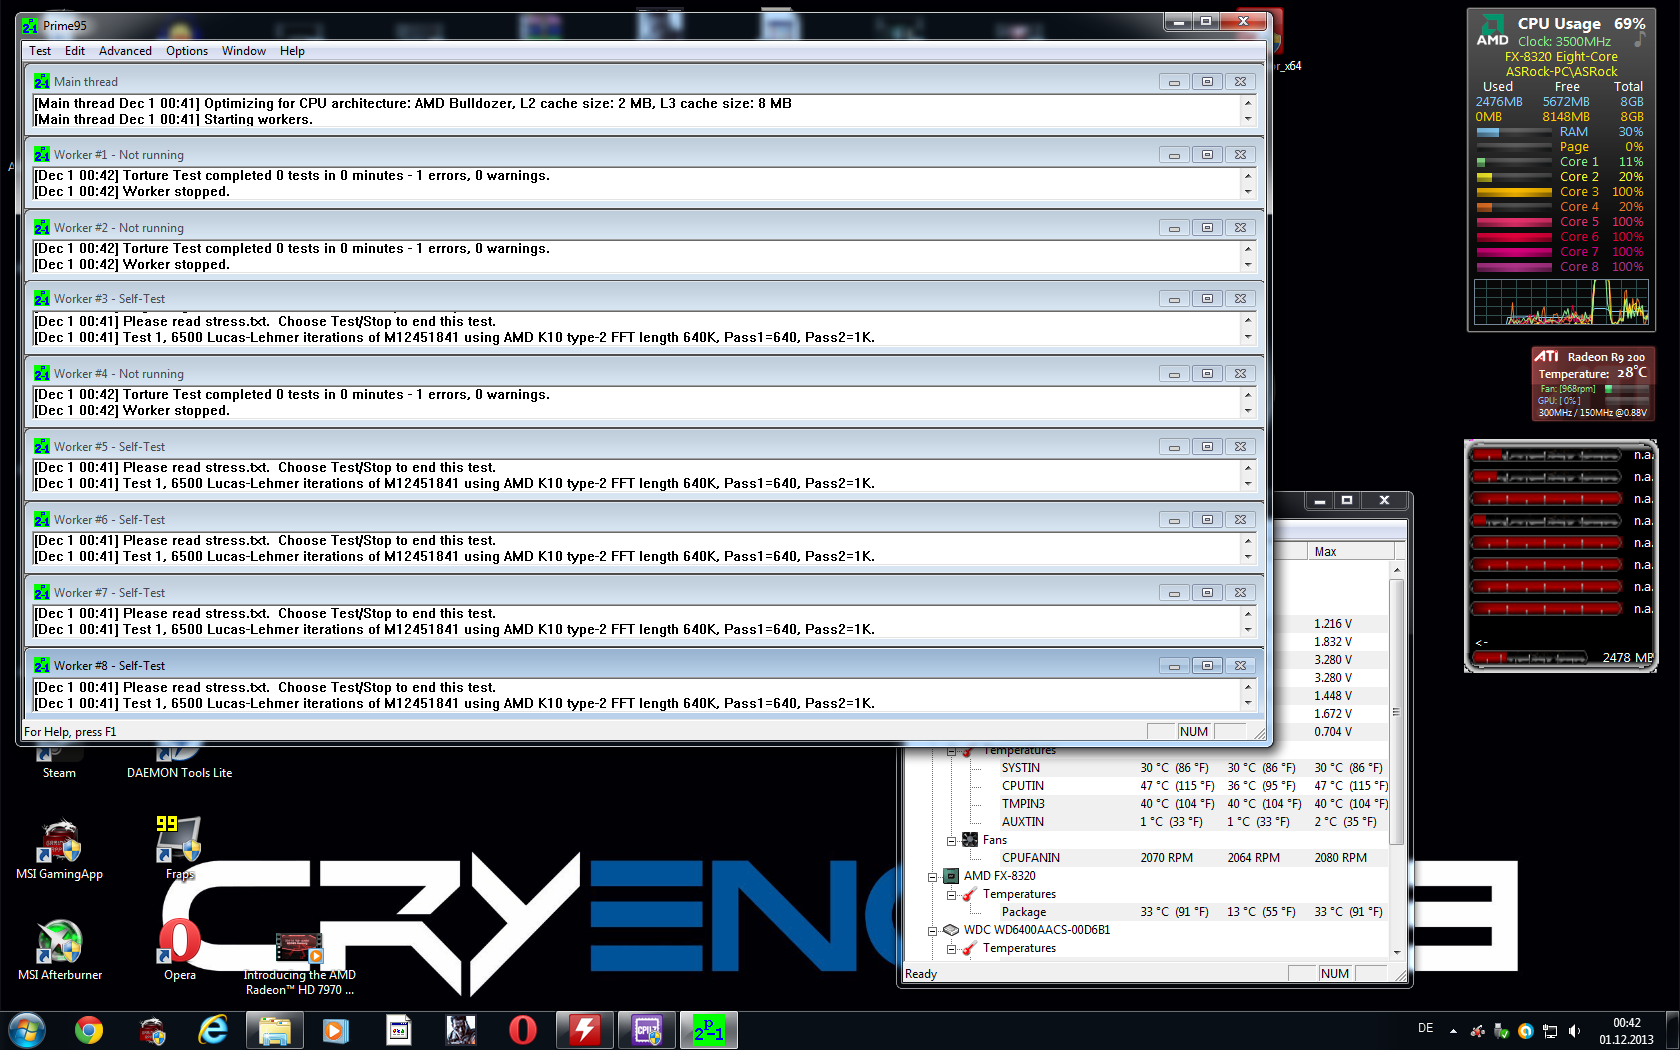
Task: Collapse Temperatures under AMD FX-8320
Action: 951,895
